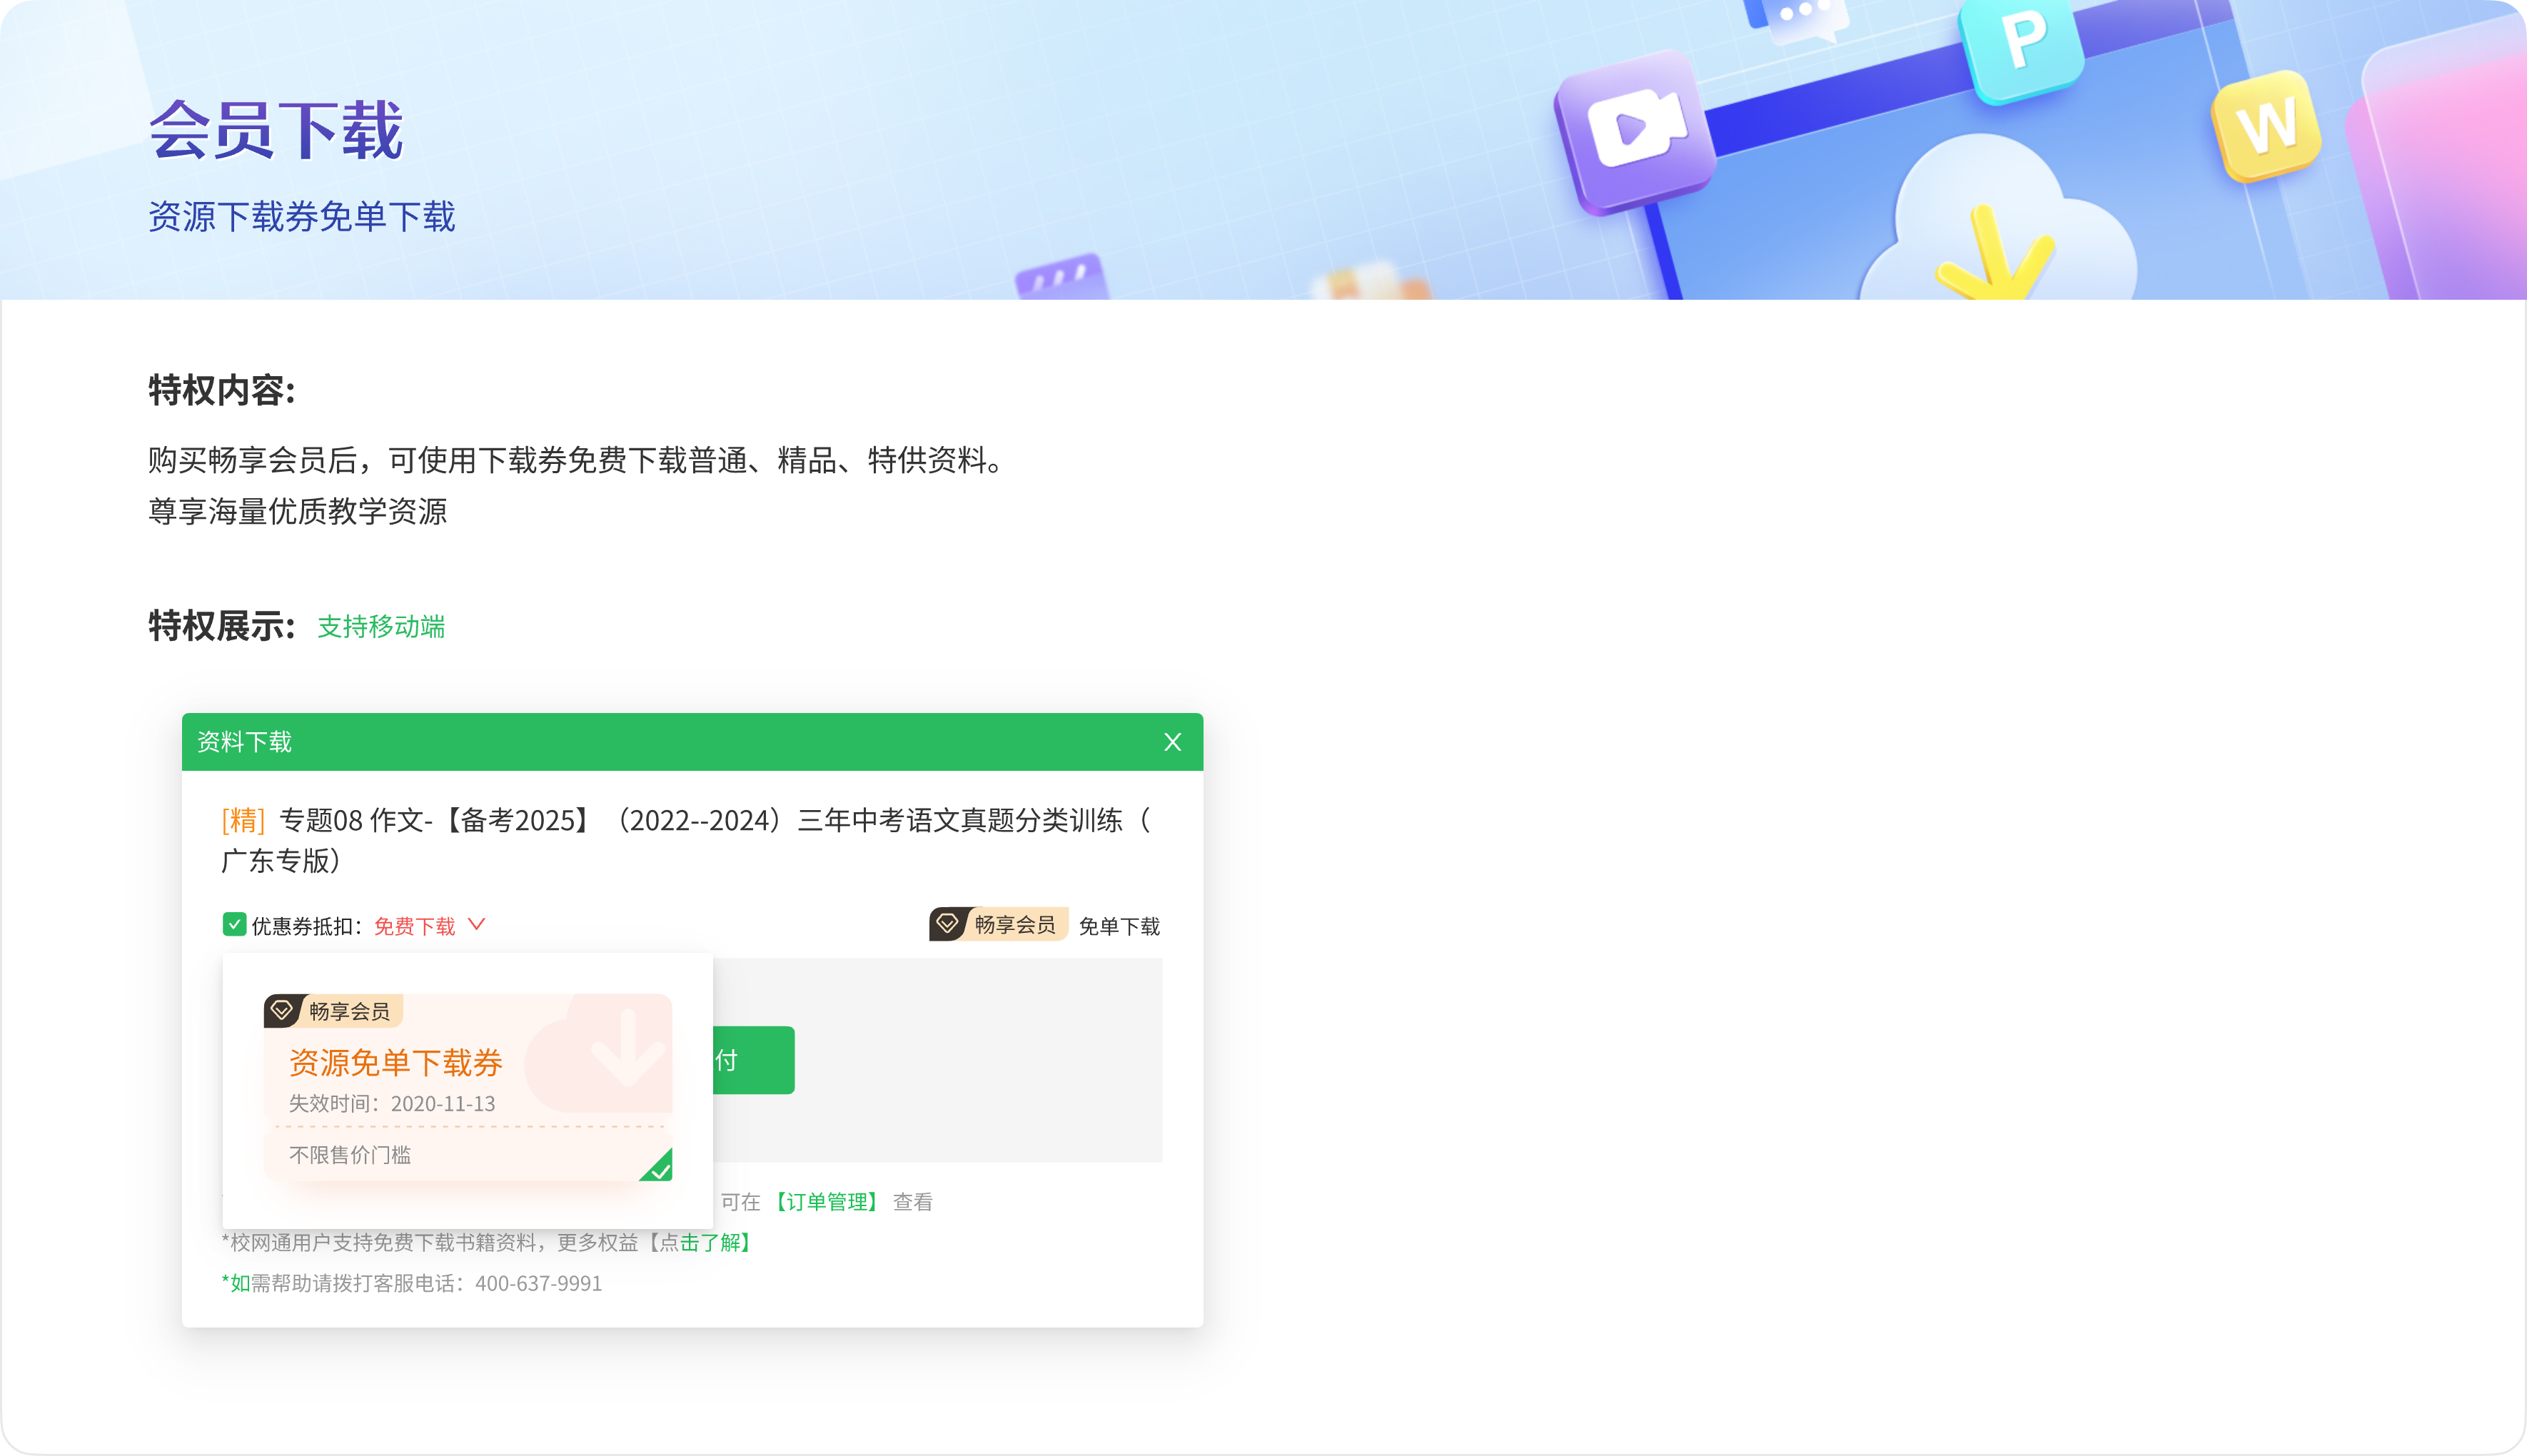Click the 畅享会员 tag on coupon card
Image resolution: width=2527 pixels, height=1456 pixels.
[333, 1011]
